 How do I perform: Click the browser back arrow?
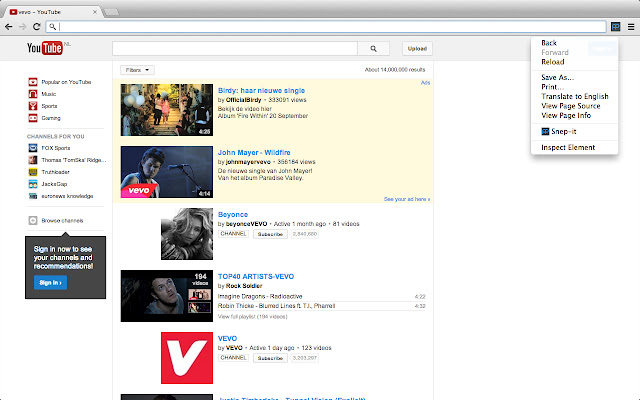9,26
